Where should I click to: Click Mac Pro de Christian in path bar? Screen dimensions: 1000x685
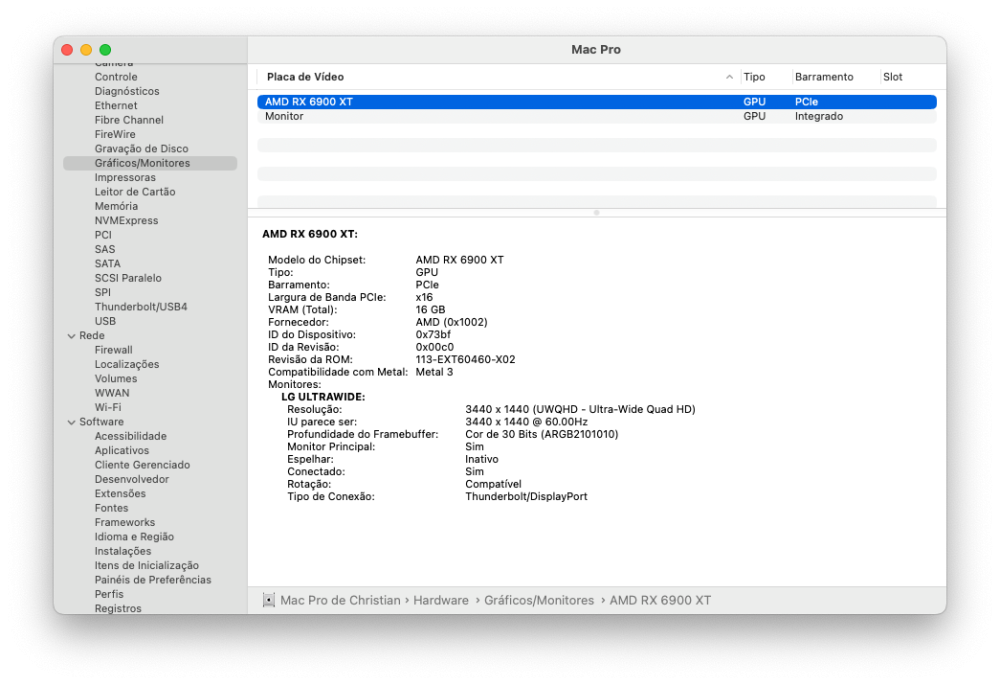(340, 600)
